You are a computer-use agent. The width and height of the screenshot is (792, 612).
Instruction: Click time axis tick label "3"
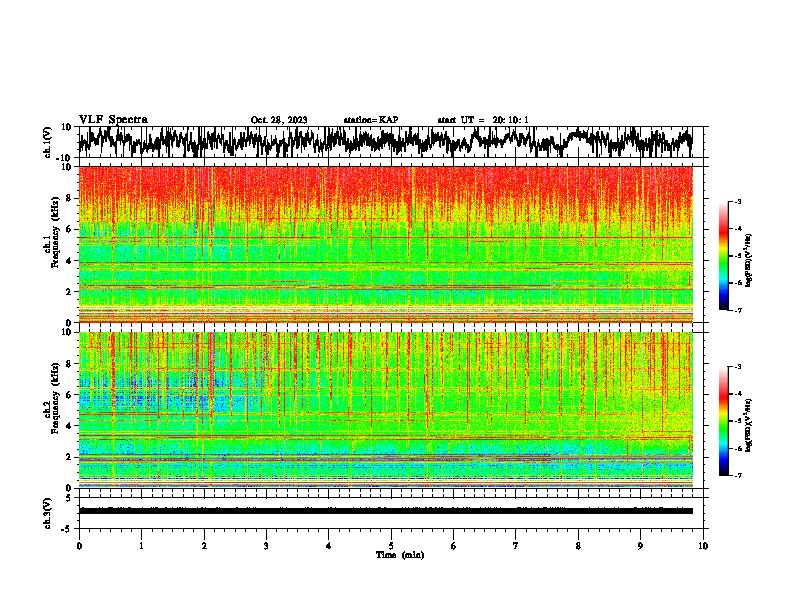pos(266,546)
